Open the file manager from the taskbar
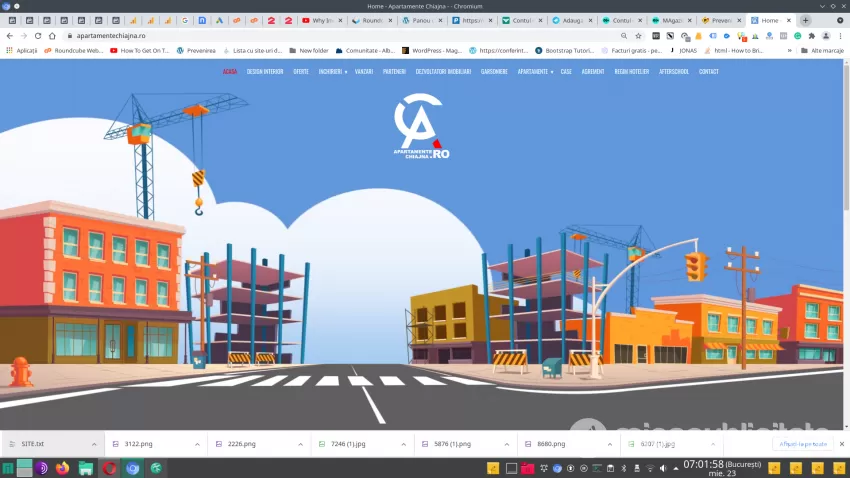The height and width of the screenshot is (478, 850). (86, 468)
